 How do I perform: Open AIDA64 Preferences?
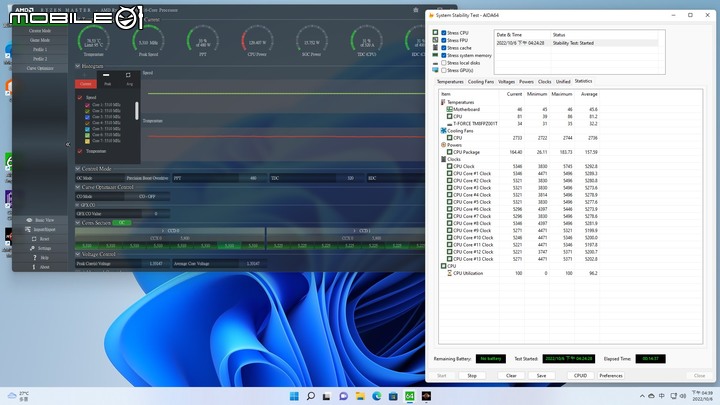click(611, 376)
